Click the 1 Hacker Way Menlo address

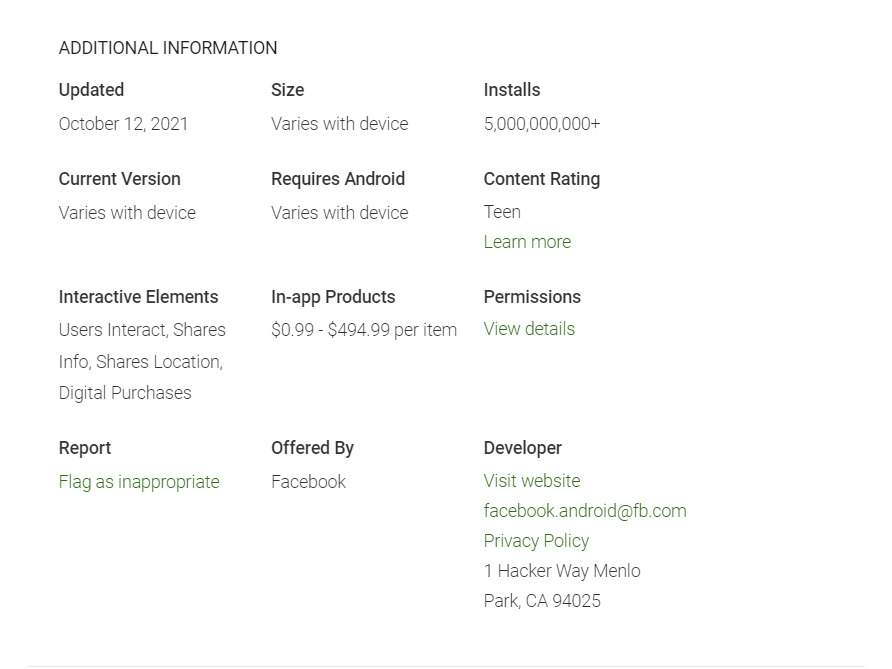click(562, 571)
